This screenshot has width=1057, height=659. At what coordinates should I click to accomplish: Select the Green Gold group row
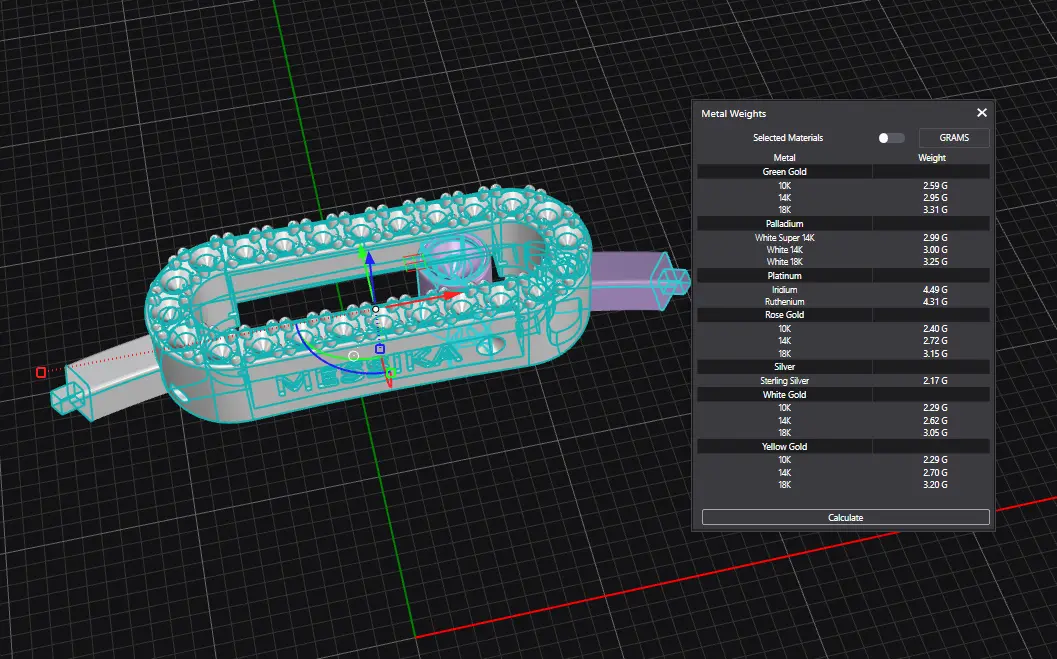click(x=785, y=172)
